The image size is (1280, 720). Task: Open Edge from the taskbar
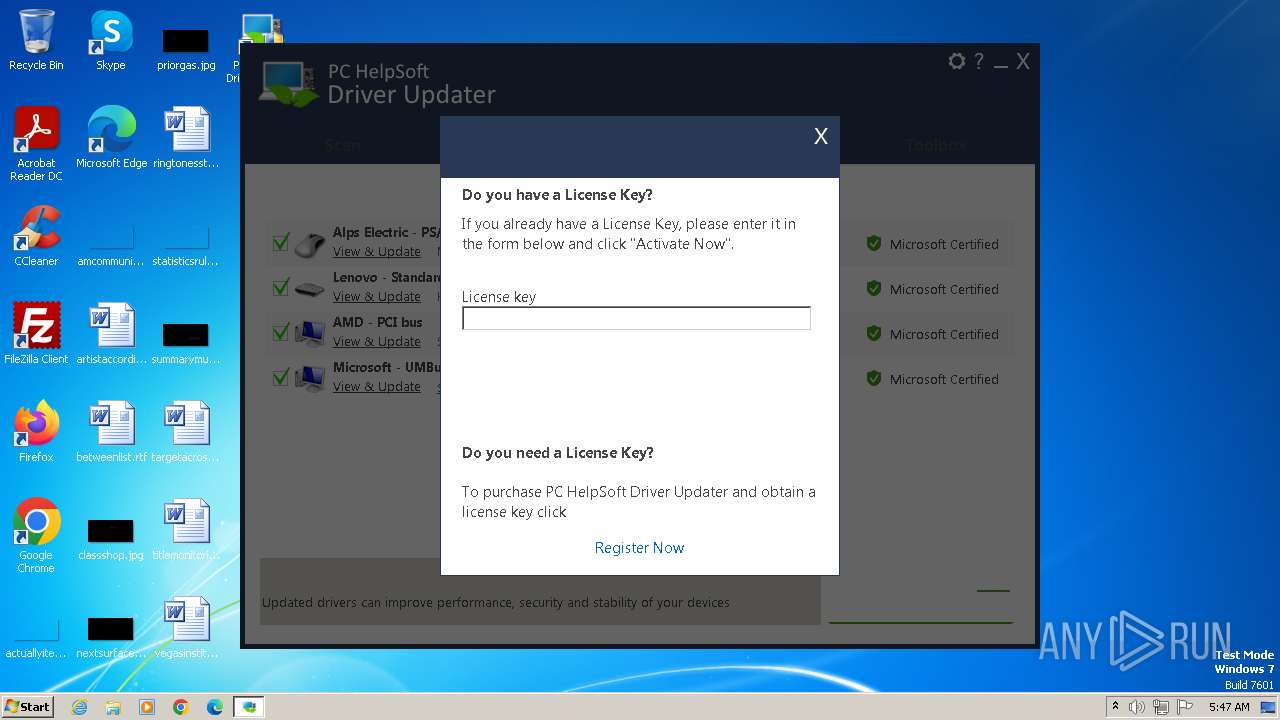coord(215,707)
